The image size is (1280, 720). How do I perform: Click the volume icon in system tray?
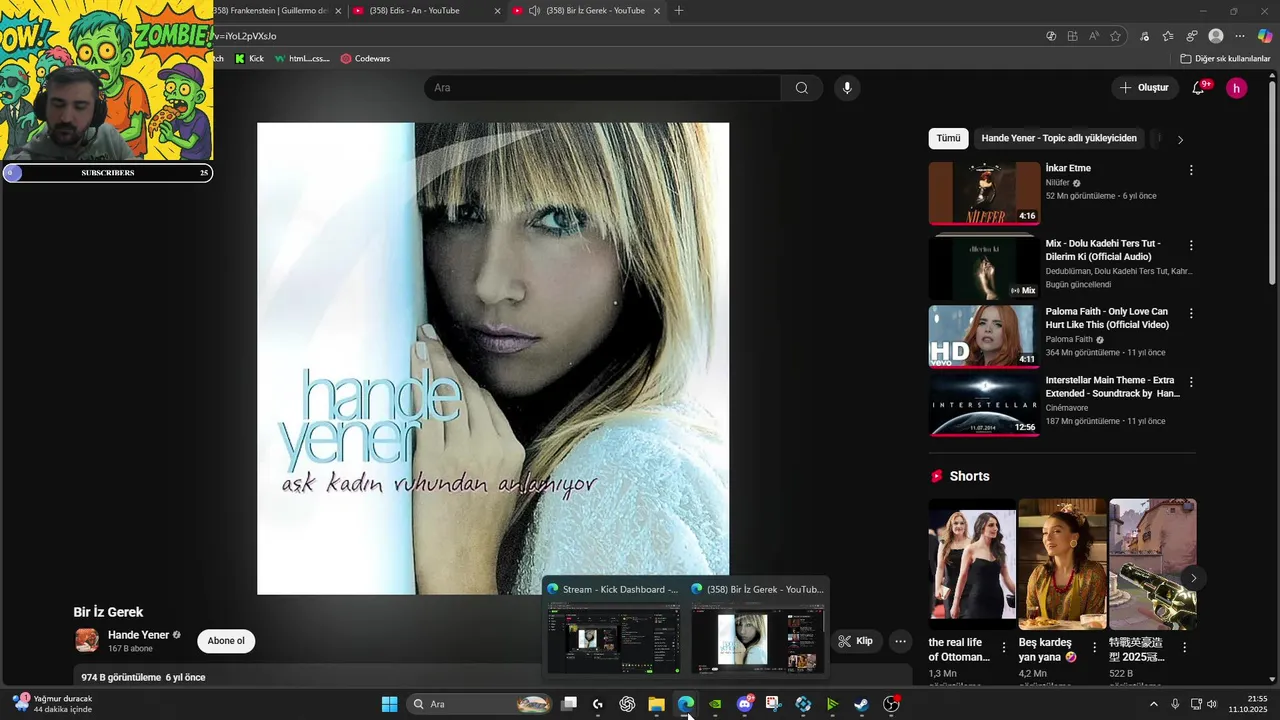(x=1212, y=704)
